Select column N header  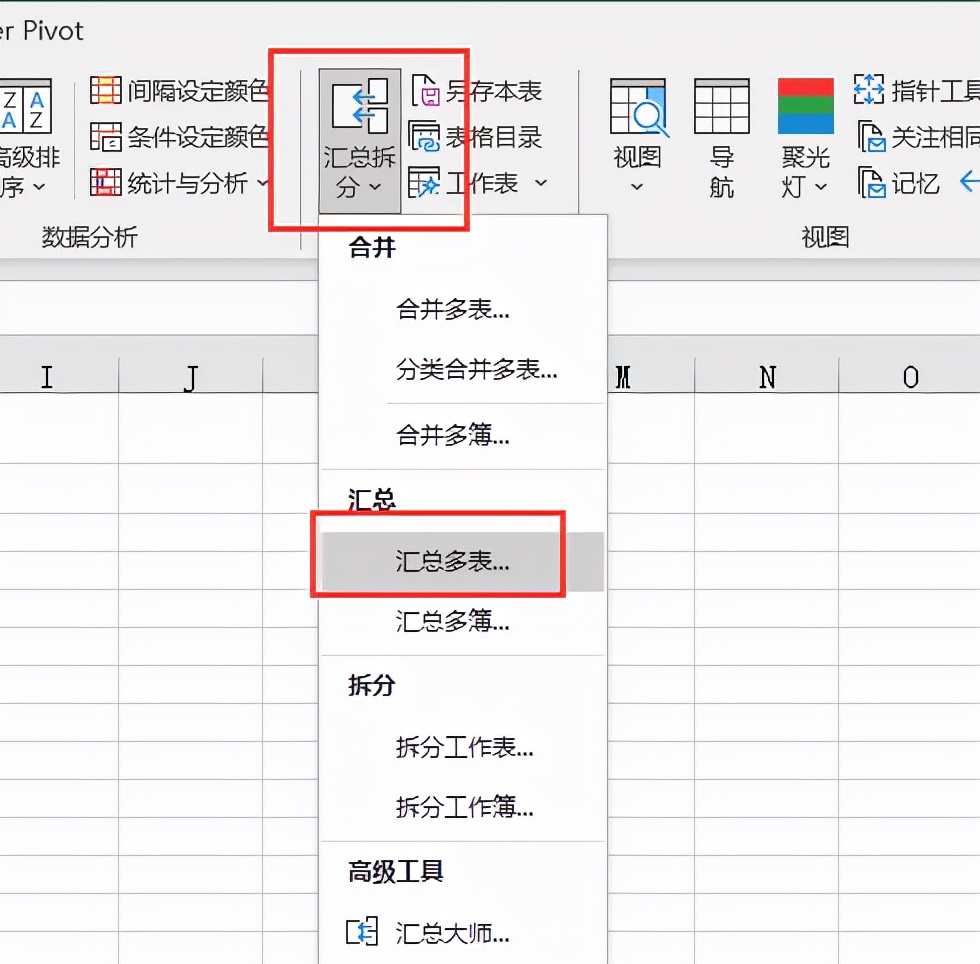tap(766, 377)
